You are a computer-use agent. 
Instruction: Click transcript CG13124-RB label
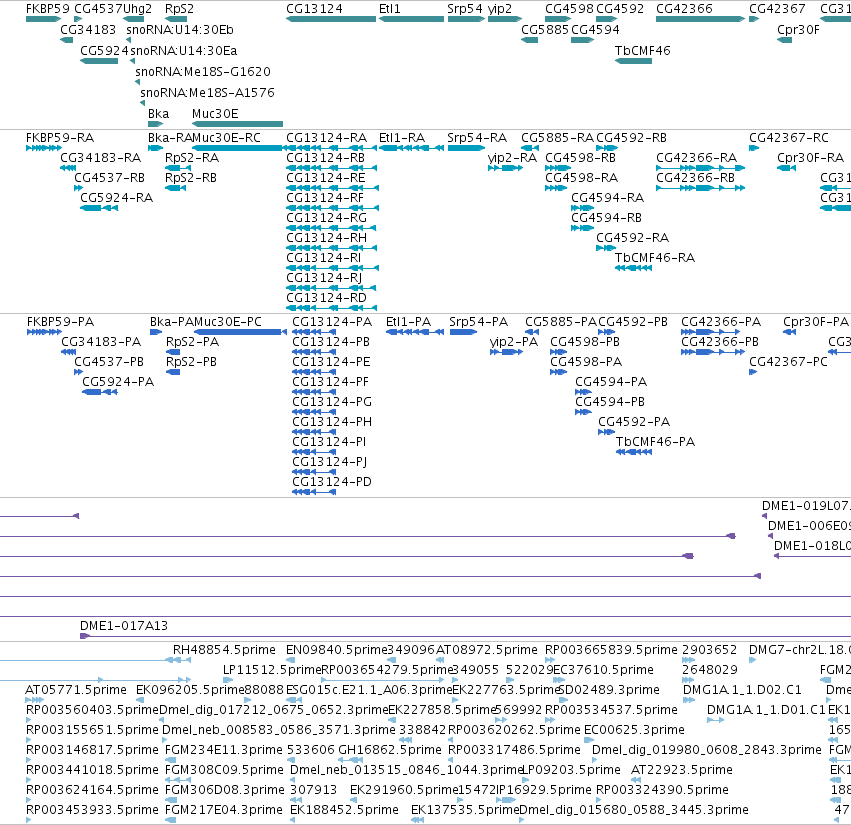click(326, 157)
